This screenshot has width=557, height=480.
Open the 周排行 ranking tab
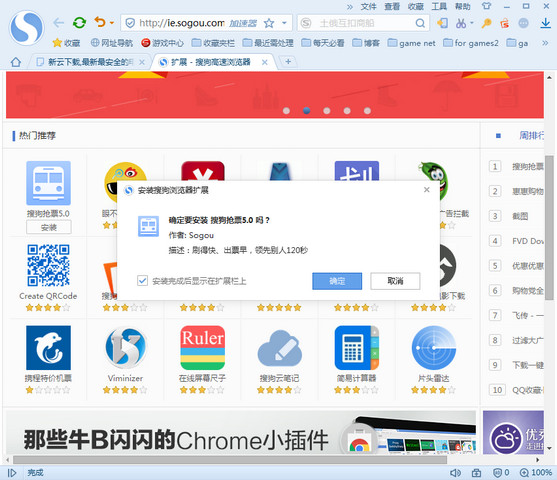click(x=531, y=135)
